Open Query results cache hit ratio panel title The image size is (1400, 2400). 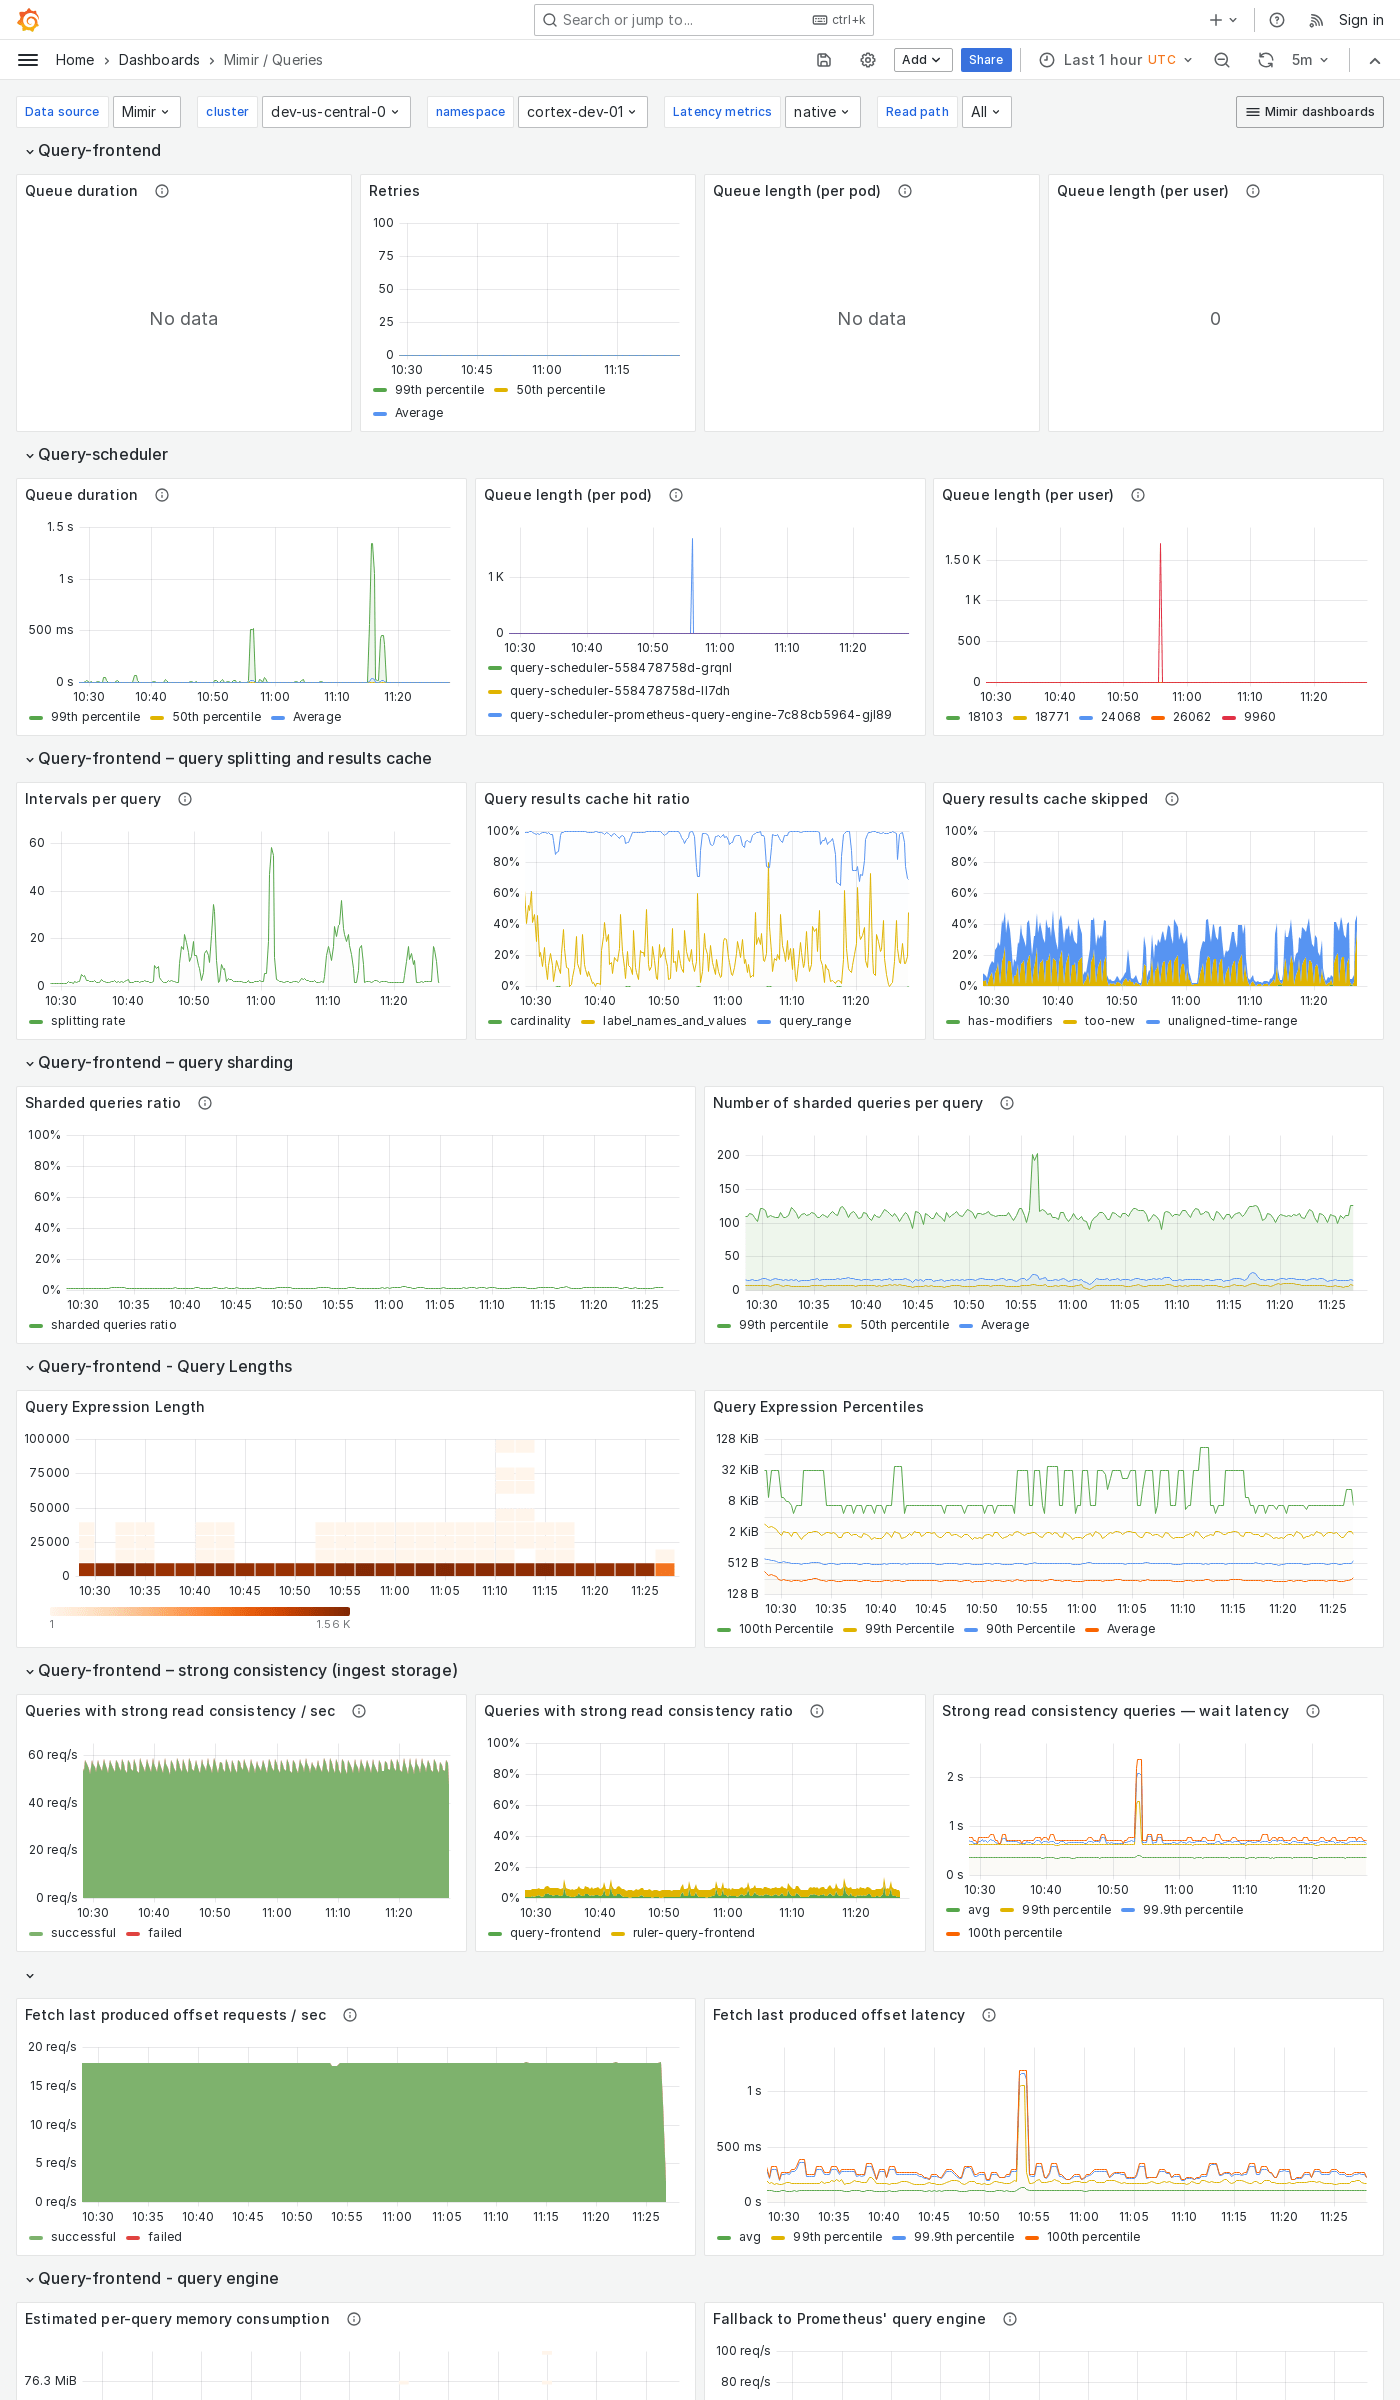[587, 799]
